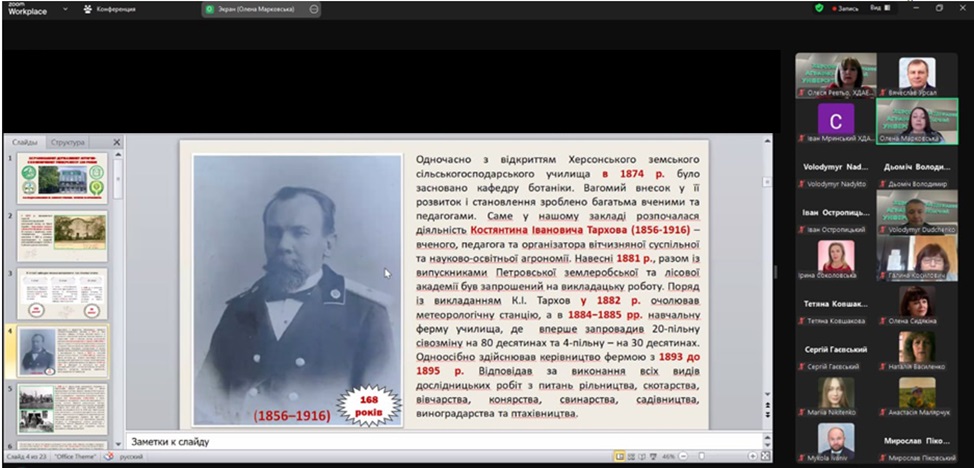Viewport: 974px width, 468px height.
Task: Select Анастасія Малярчук participant tile
Action: click(x=917, y=397)
